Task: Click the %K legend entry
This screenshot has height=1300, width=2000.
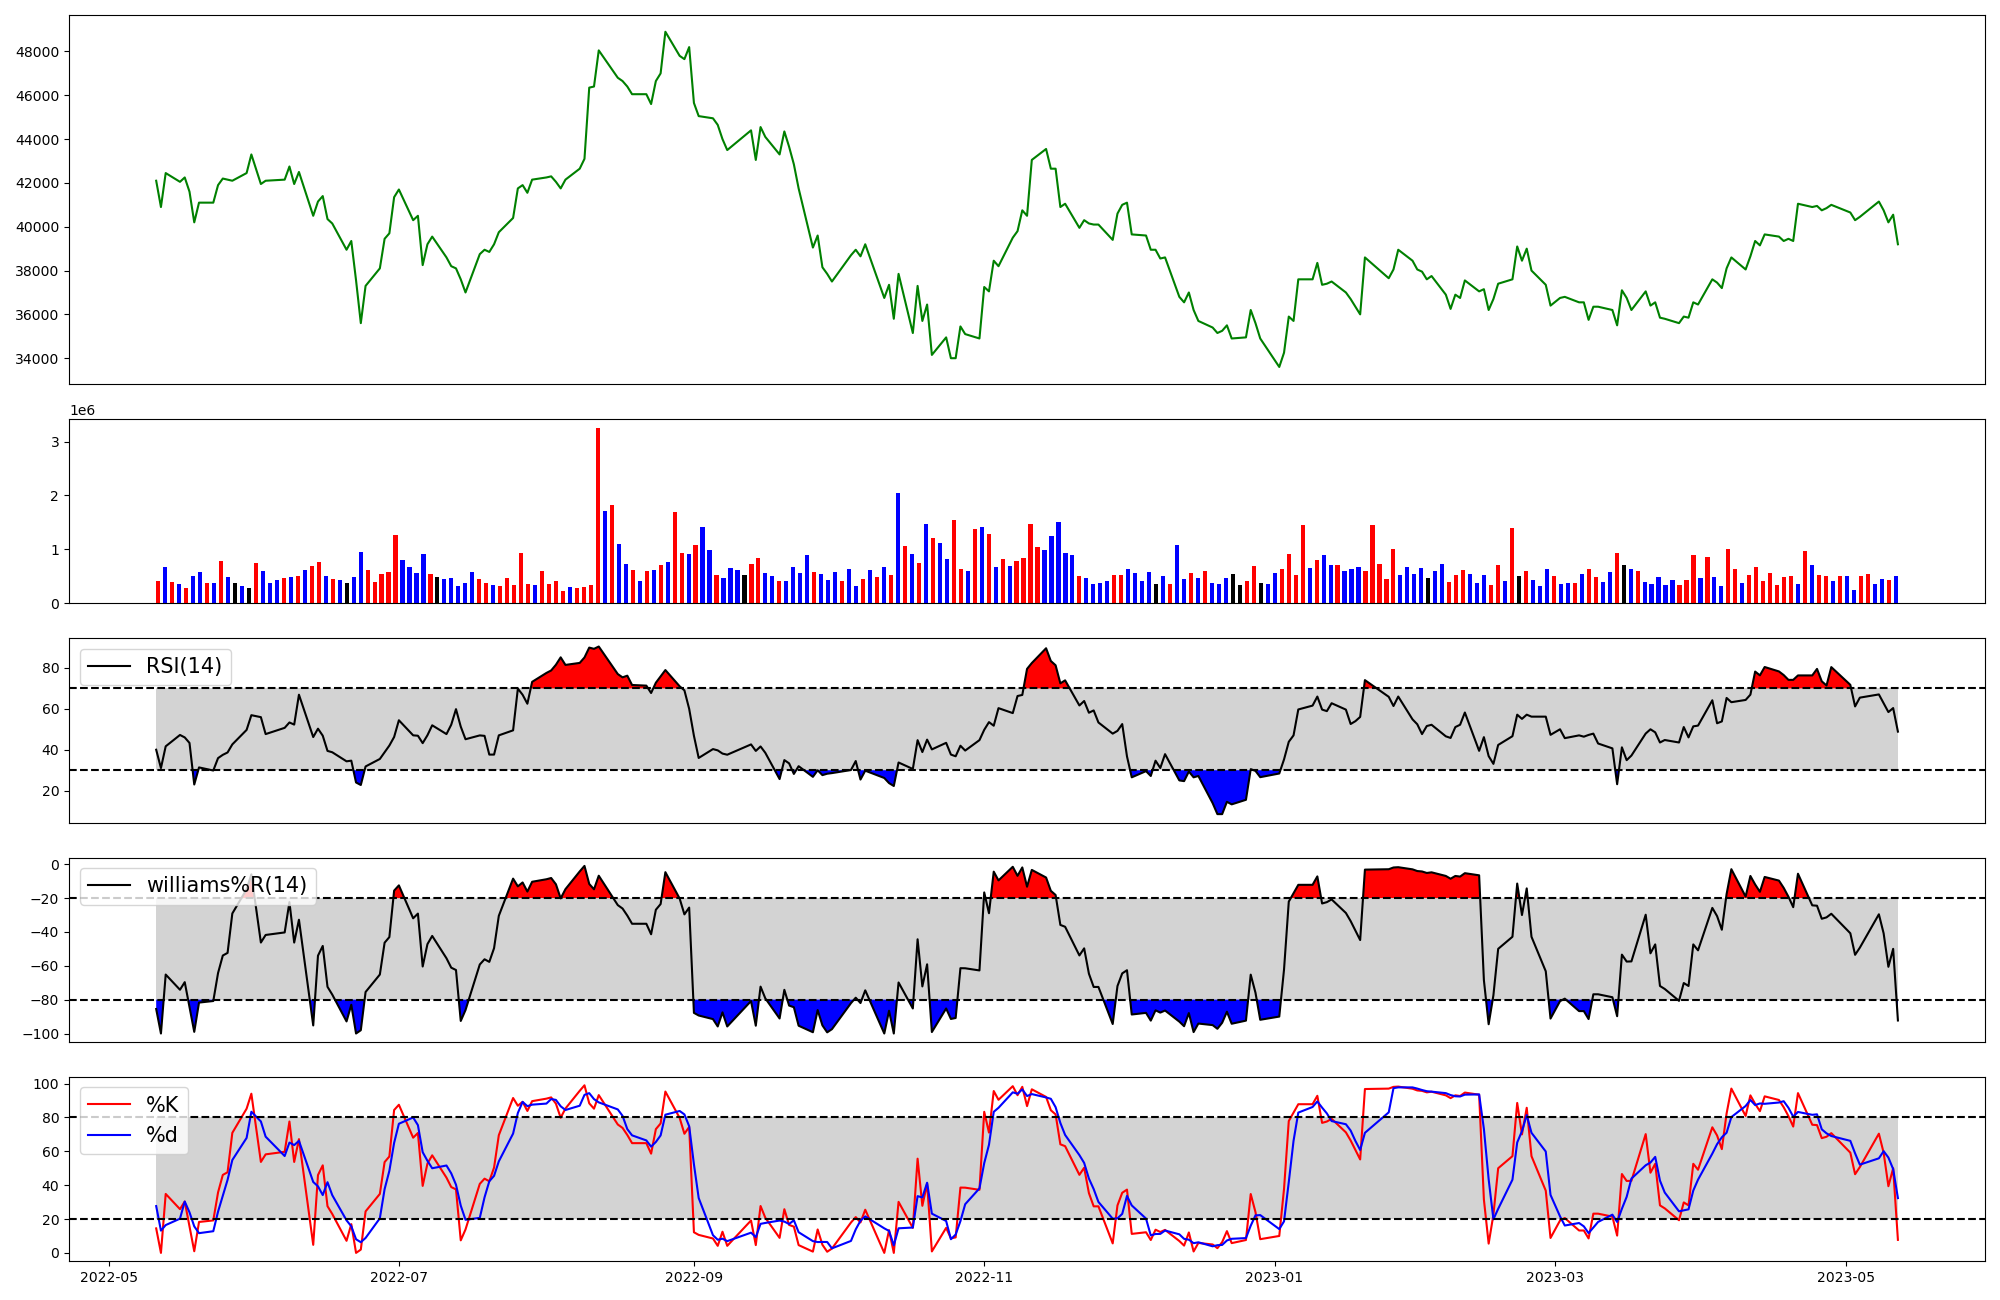Action: coord(162,1105)
